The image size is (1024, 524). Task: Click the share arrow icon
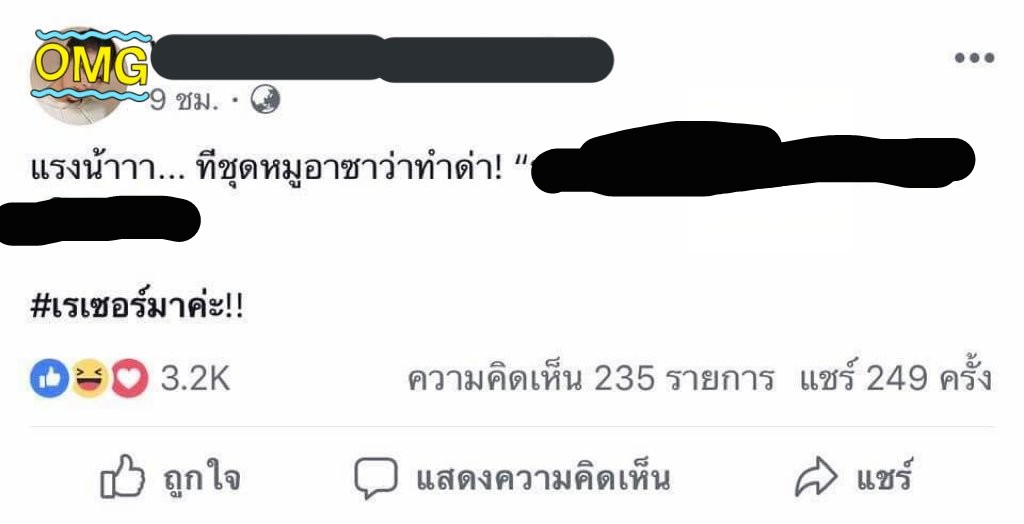pos(815,477)
